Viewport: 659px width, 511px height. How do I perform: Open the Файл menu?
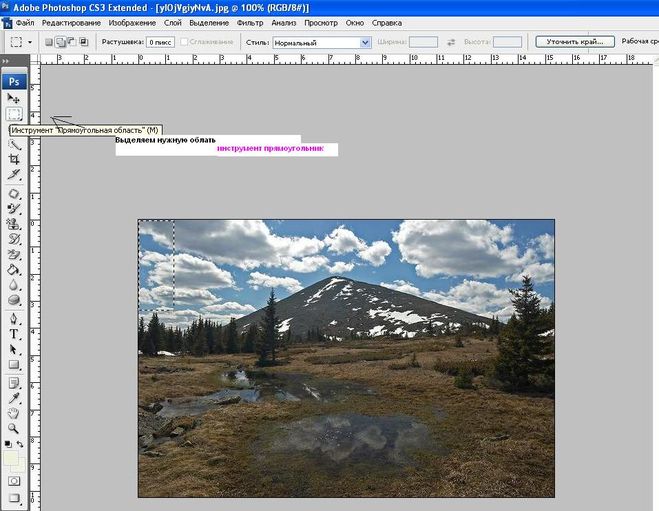[25, 23]
